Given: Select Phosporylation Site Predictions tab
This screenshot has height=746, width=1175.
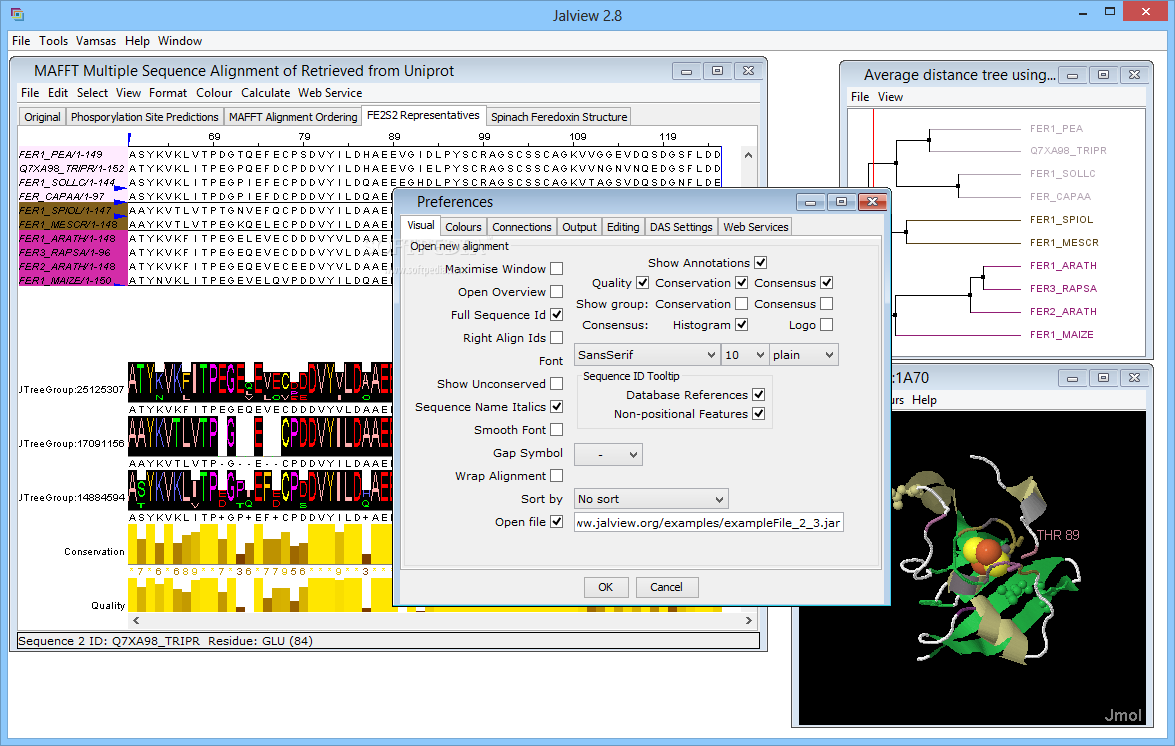Looking at the screenshot, I should 145,117.
